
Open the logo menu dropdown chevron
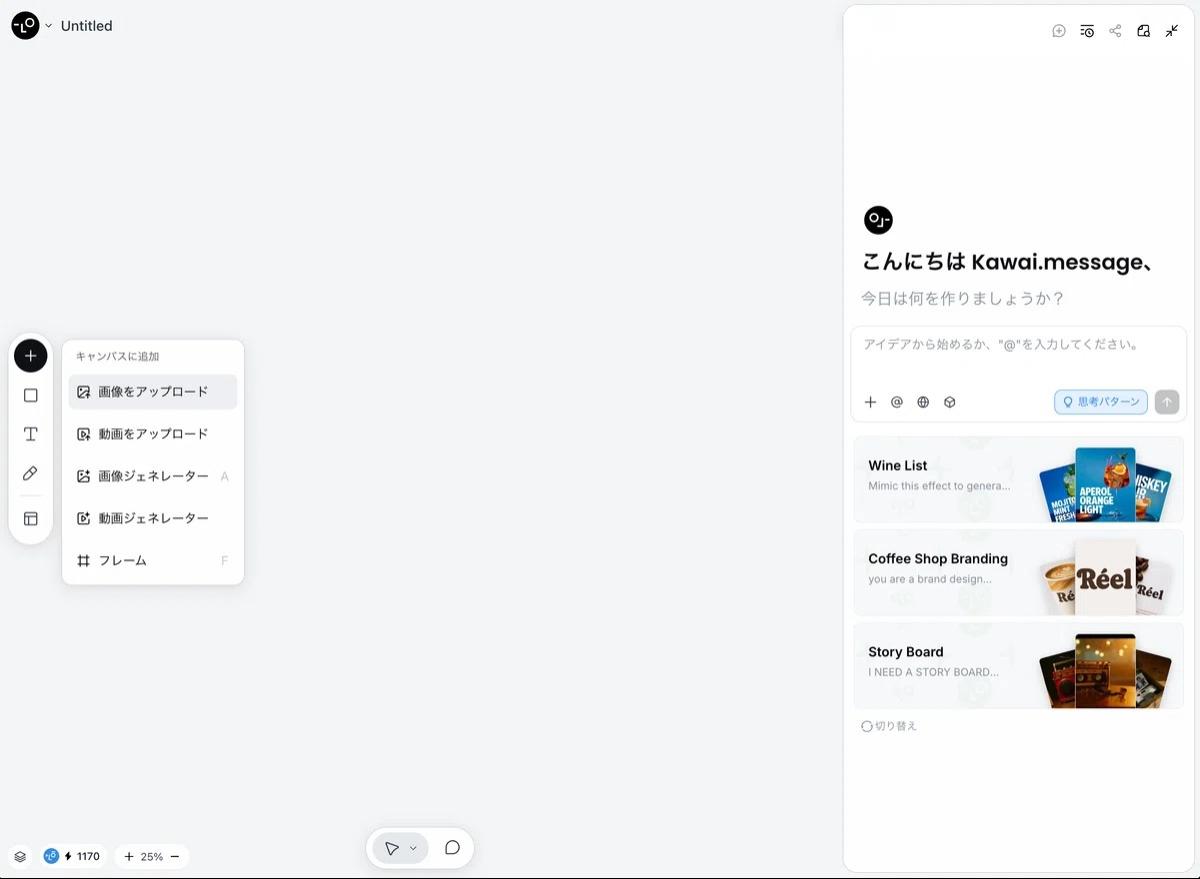point(48,26)
